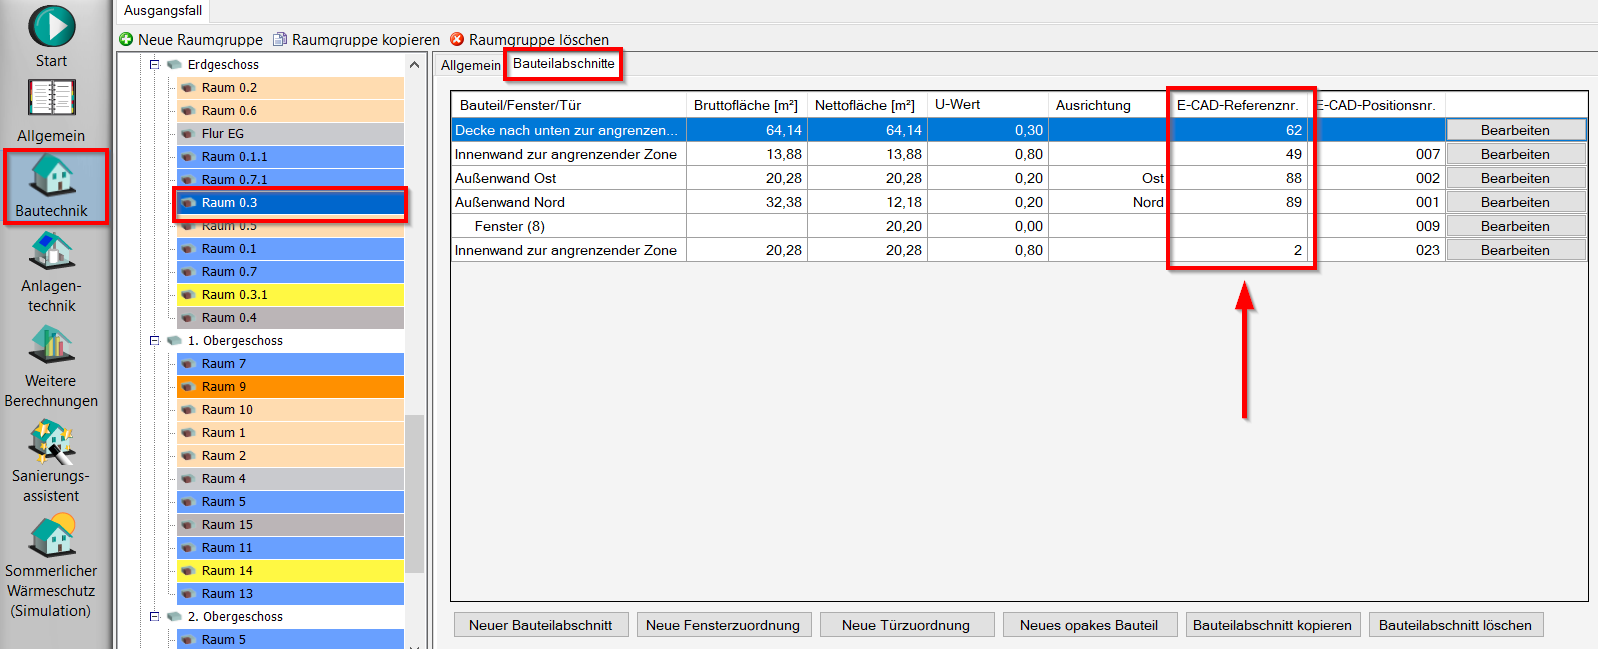Screen dimensions: 1598x649
Task: Select the Bautechnik house icon
Action: pos(51,175)
